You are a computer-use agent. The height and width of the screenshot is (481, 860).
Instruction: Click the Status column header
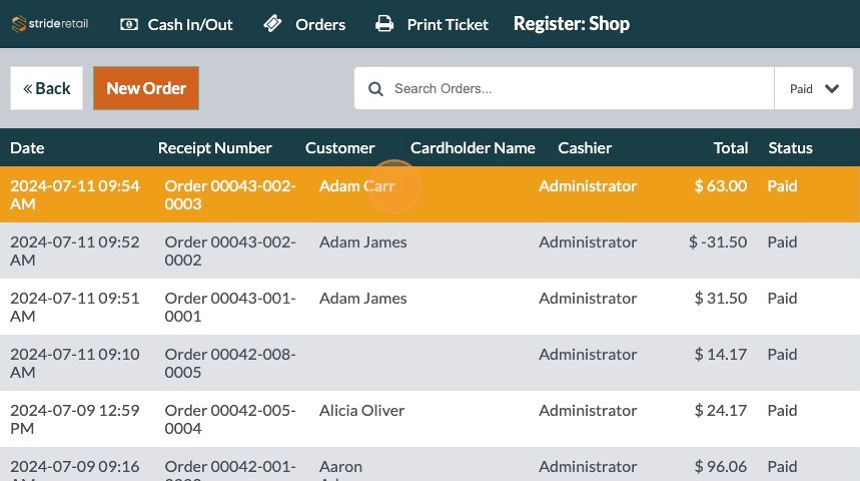[790, 148]
